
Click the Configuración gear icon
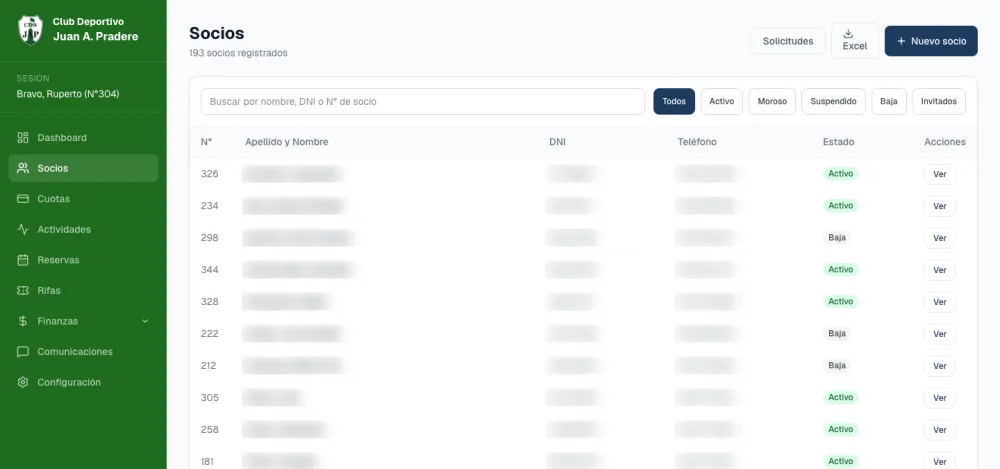23,383
